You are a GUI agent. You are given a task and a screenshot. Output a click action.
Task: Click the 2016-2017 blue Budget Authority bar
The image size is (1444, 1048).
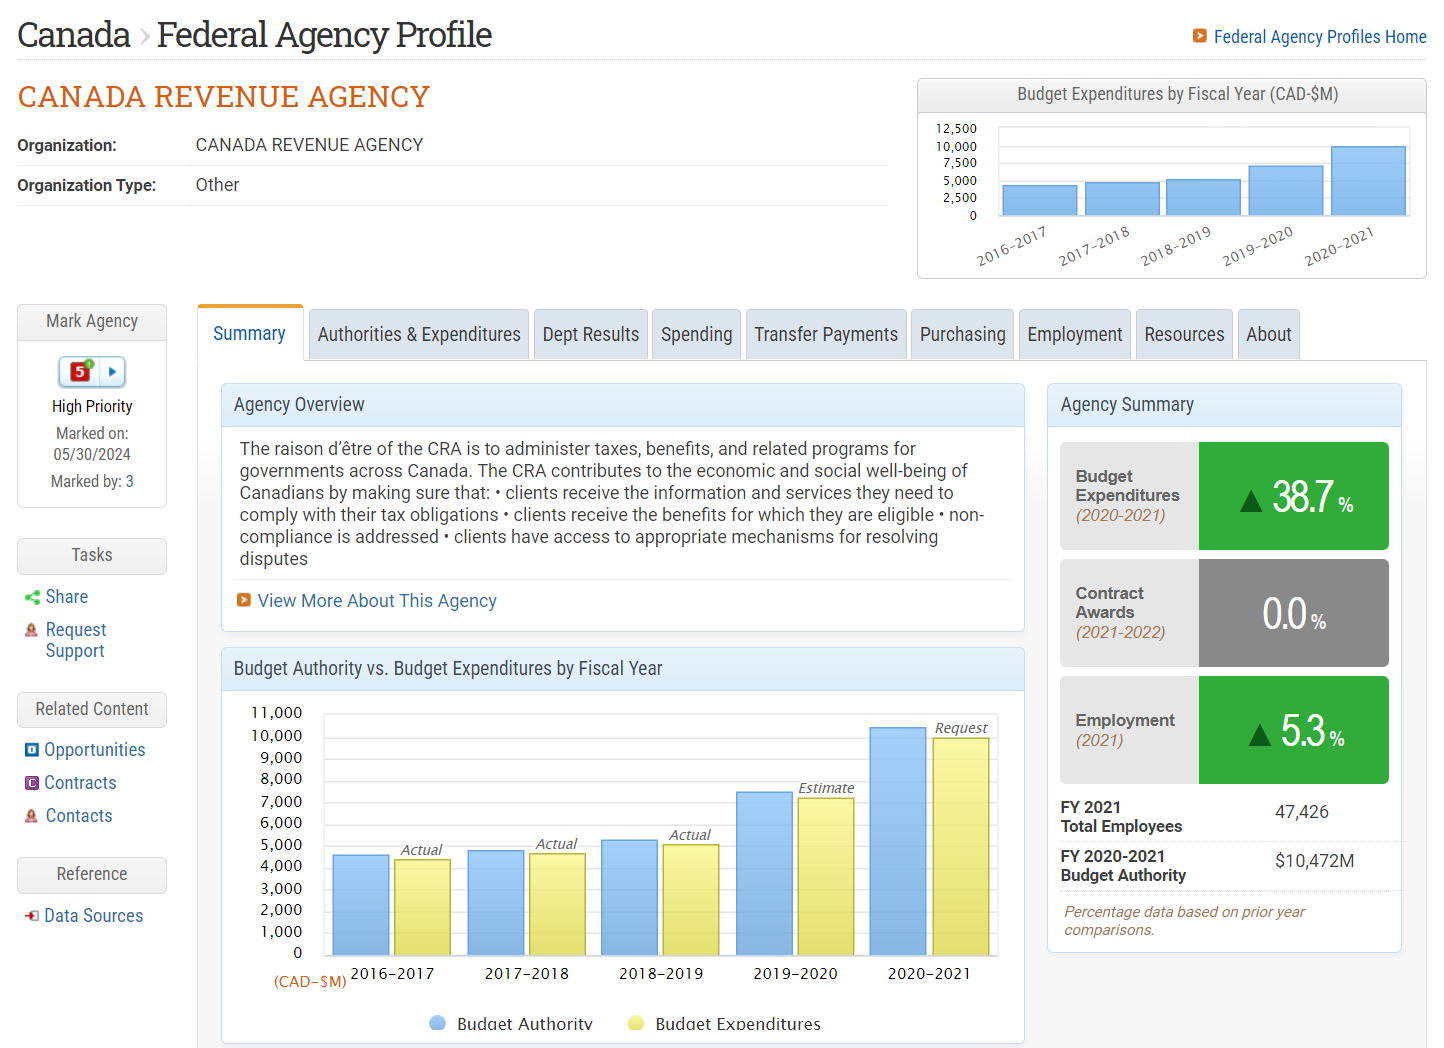(x=361, y=905)
